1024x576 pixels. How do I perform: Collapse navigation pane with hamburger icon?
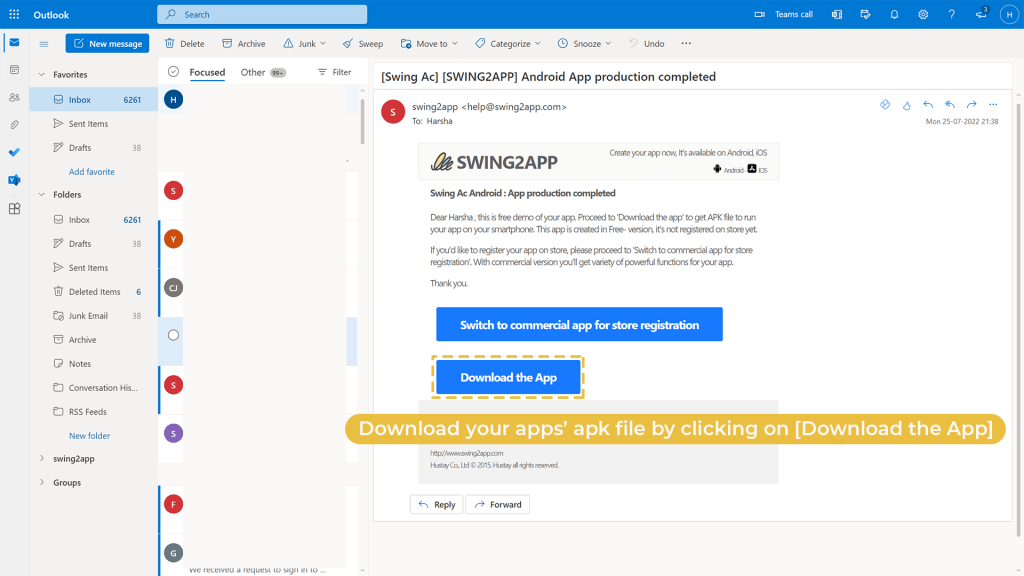coord(44,44)
